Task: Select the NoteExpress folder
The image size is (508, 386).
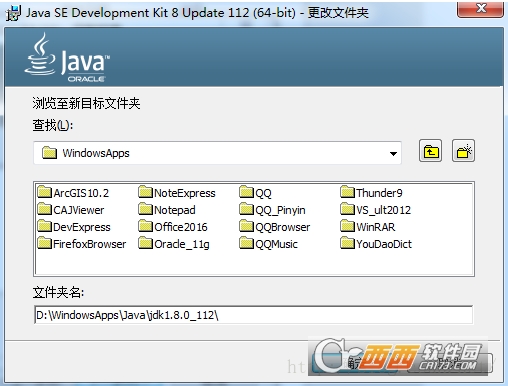Action: 177,193
